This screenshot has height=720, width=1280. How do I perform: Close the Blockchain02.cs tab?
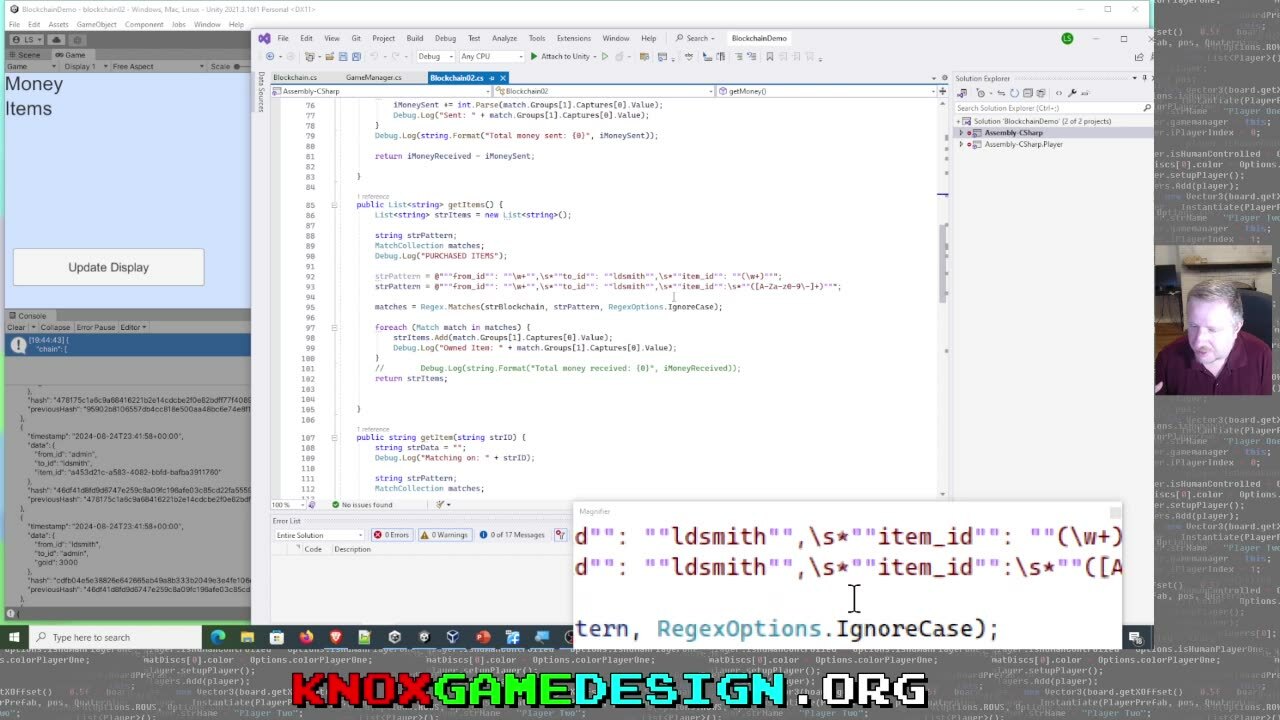click(x=503, y=77)
